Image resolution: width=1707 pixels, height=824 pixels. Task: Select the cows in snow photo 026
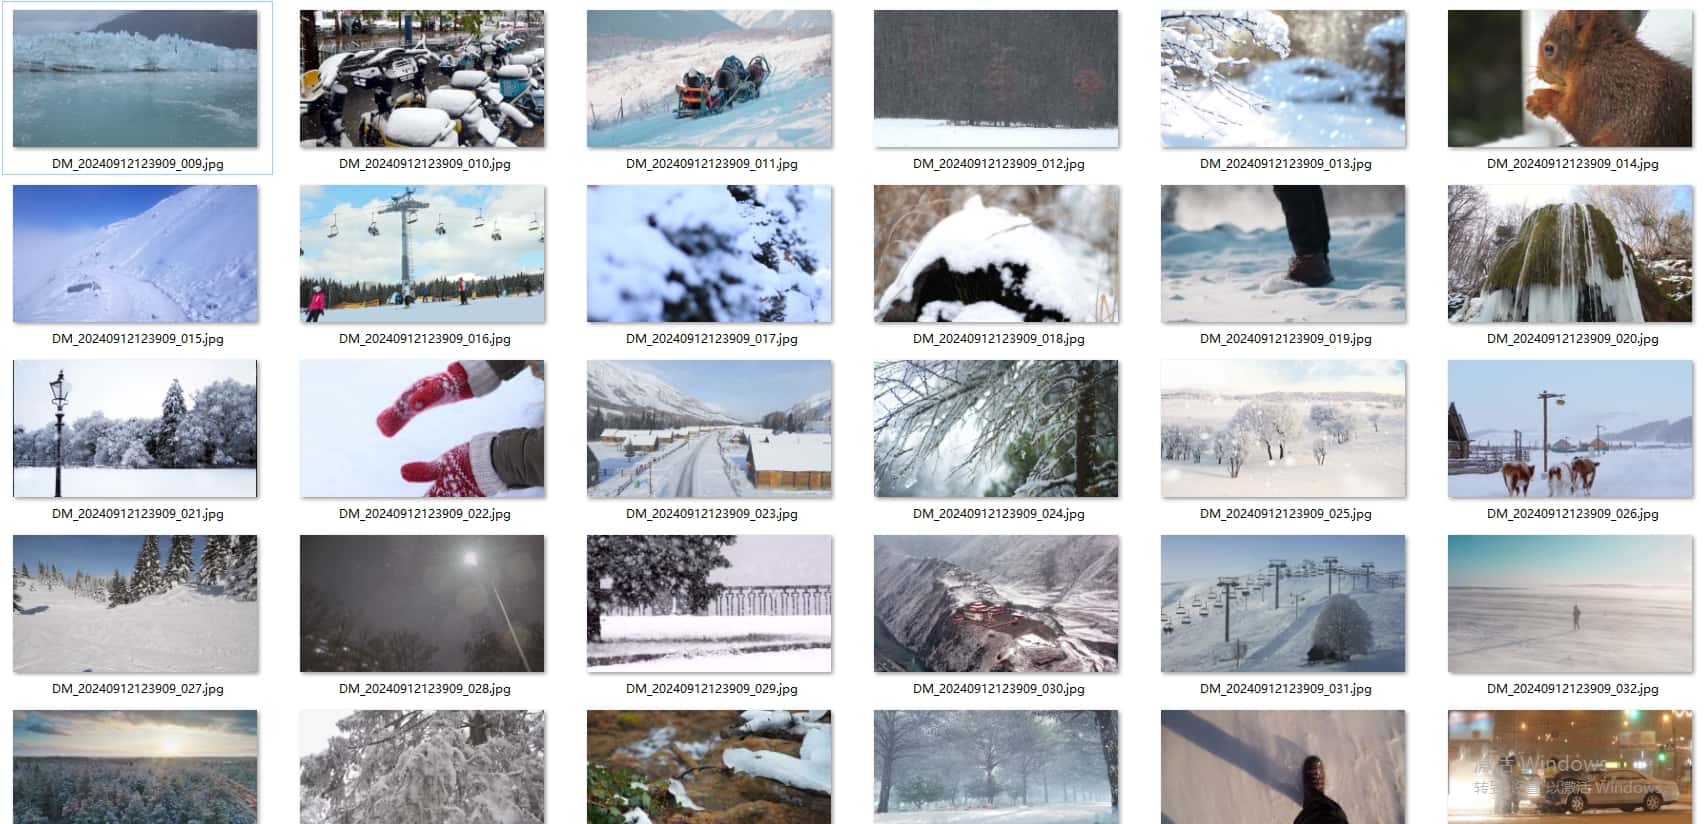[1570, 429]
